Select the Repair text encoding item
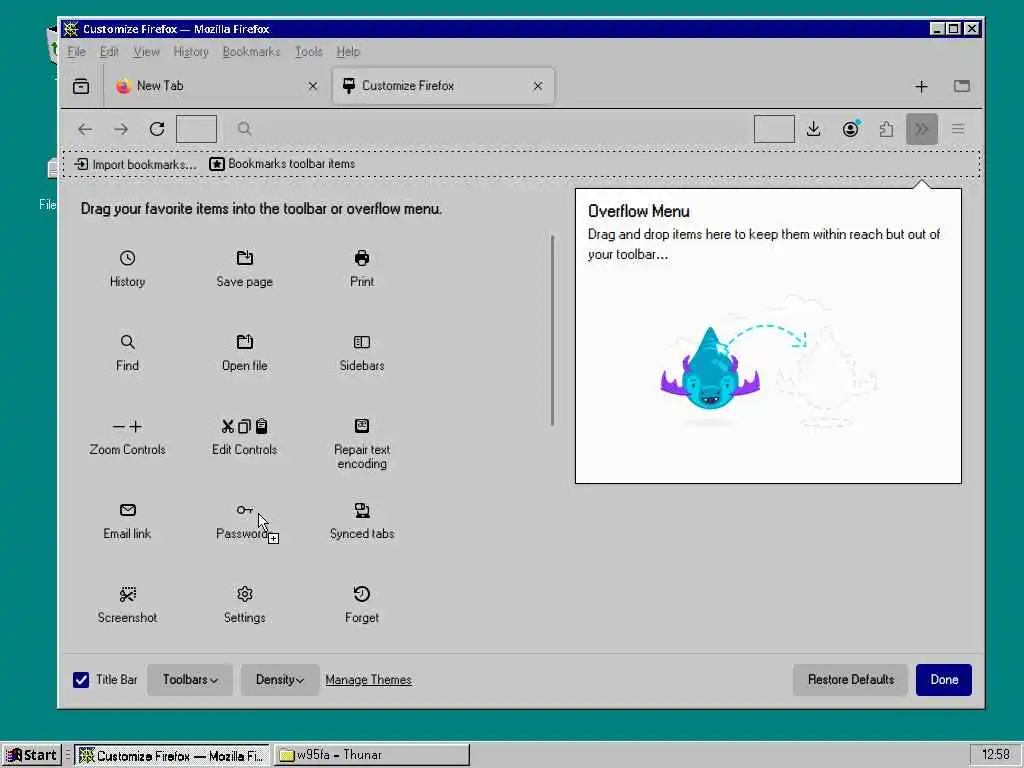 pos(362,443)
